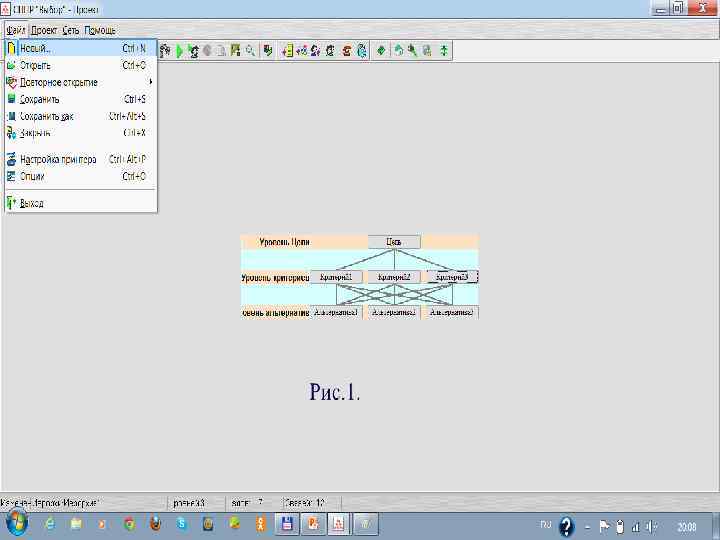This screenshot has height=540, width=720.
Task: Open Google Chrome from the taskbar
Action: pyautogui.click(x=129, y=524)
